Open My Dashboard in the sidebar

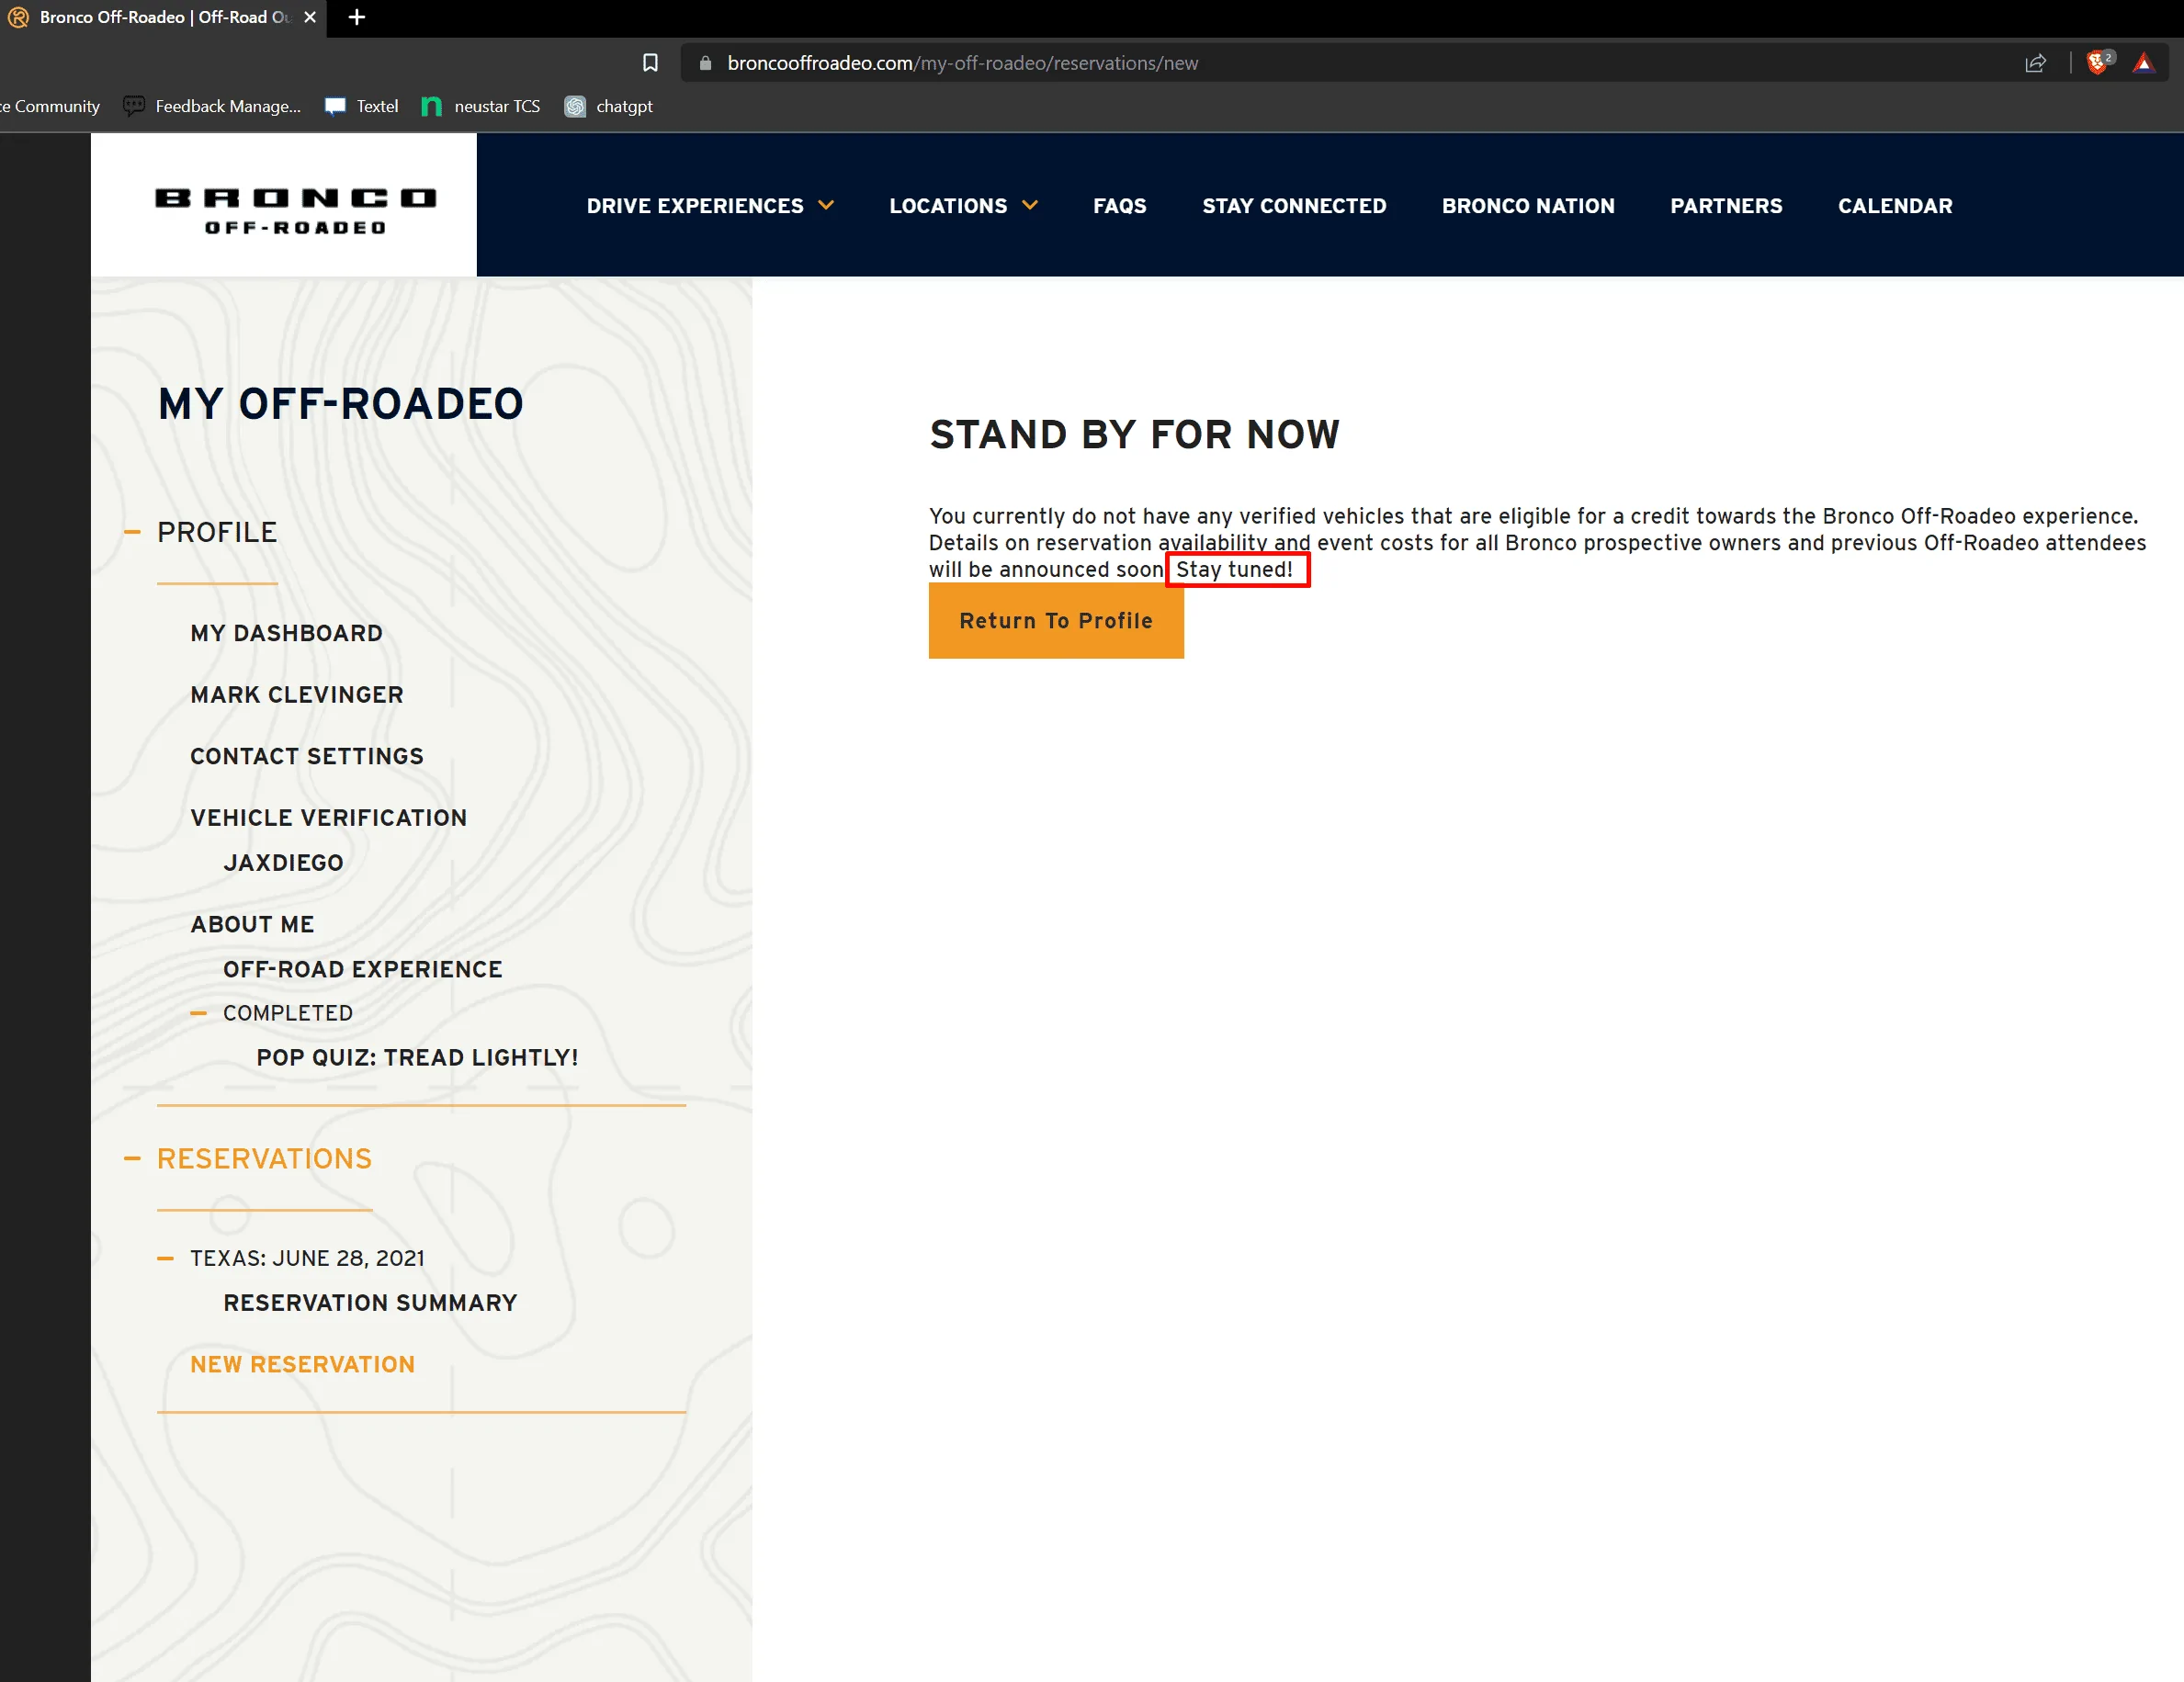pyautogui.click(x=286, y=634)
